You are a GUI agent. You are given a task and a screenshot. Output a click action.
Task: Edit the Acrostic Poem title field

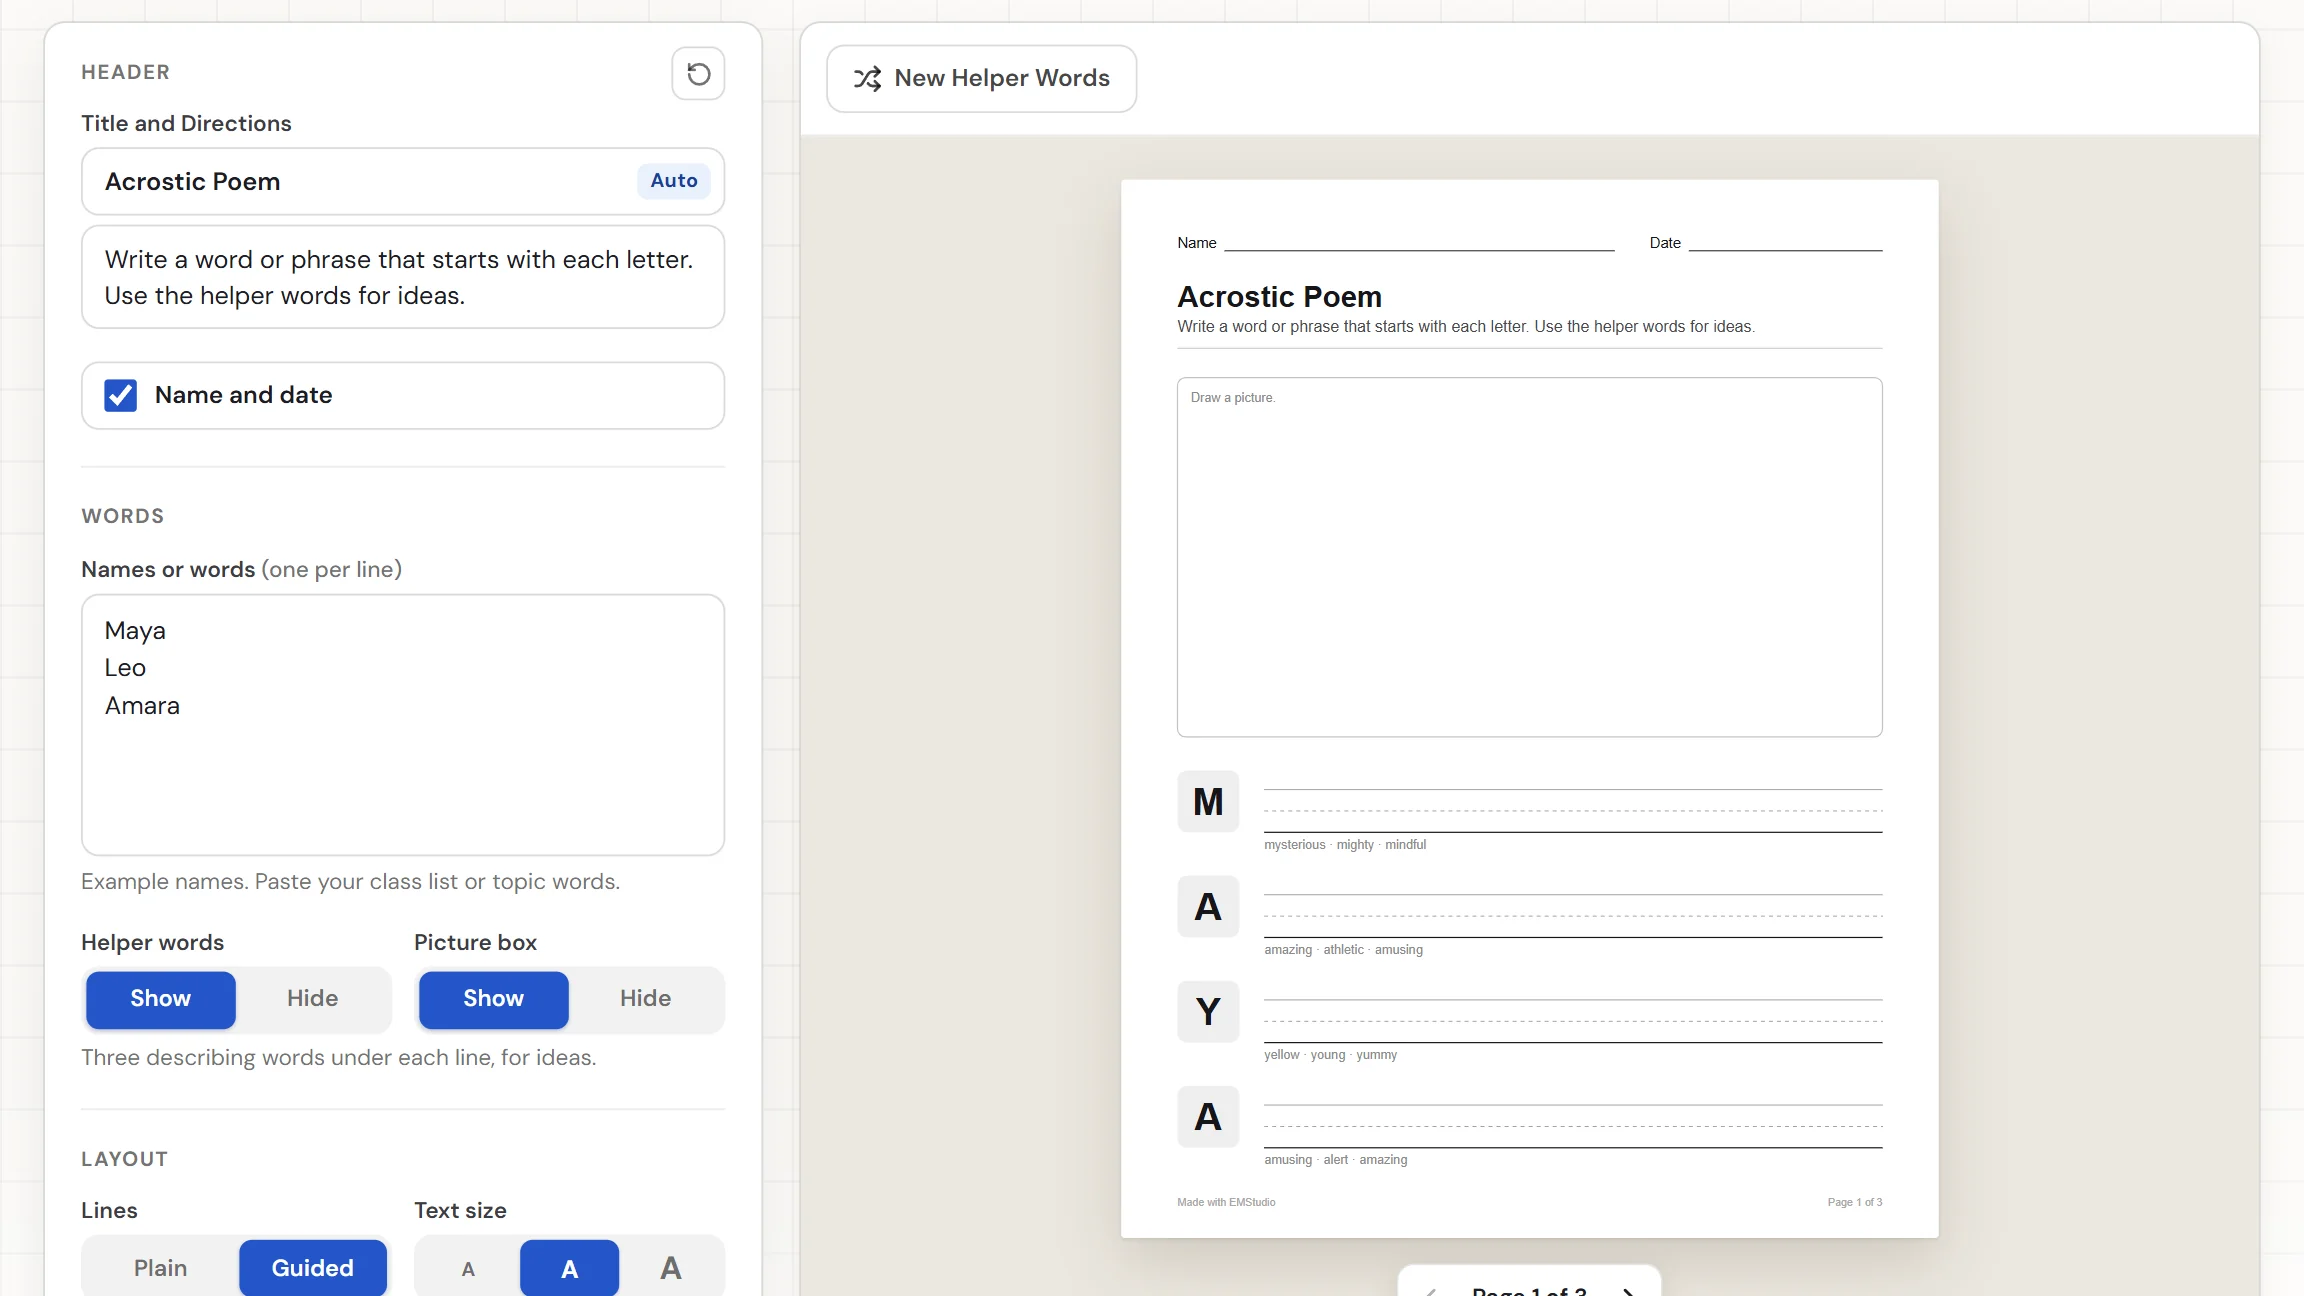click(x=403, y=181)
